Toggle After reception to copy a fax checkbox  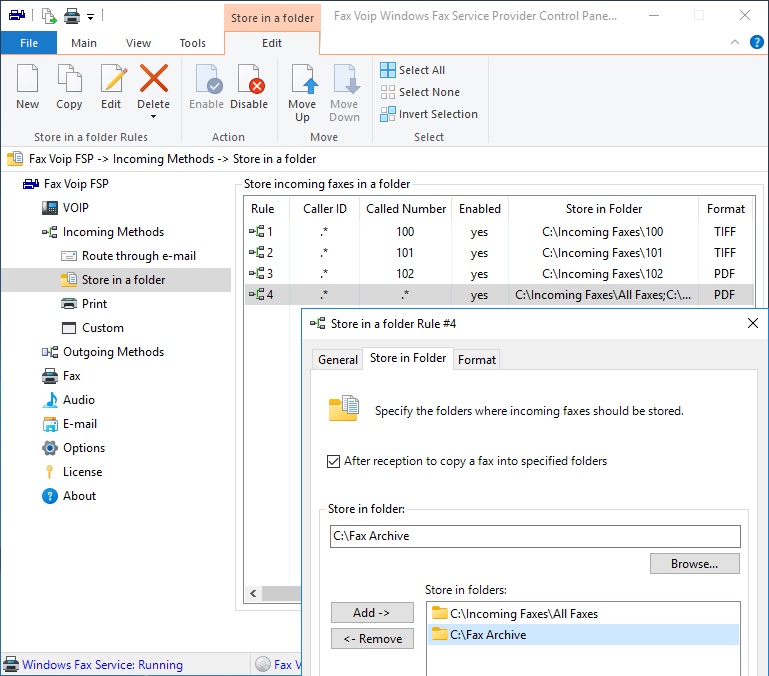pyautogui.click(x=333, y=461)
